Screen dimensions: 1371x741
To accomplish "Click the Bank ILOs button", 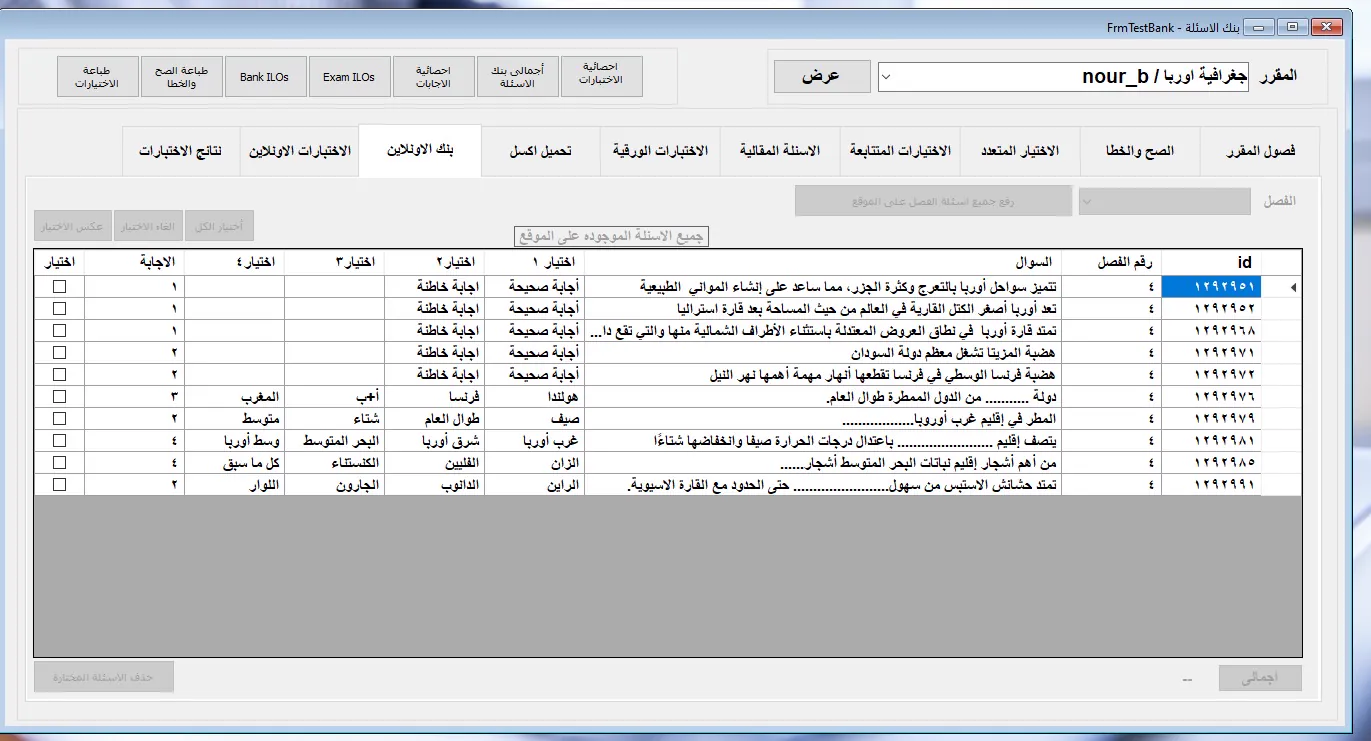I will pos(265,76).
